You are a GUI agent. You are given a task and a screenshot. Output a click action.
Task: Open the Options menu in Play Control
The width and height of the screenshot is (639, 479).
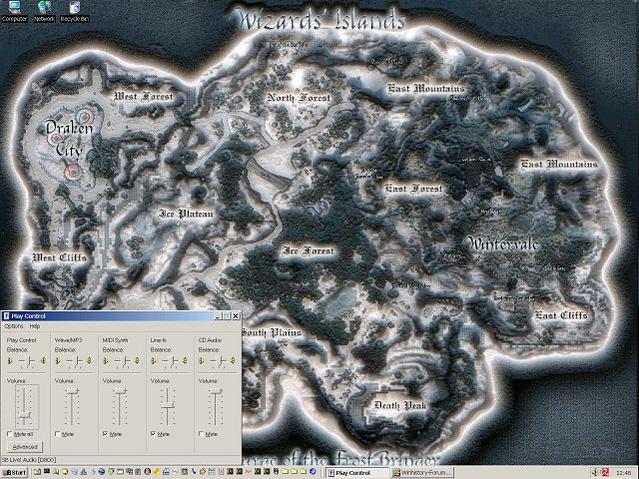(x=13, y=326)
